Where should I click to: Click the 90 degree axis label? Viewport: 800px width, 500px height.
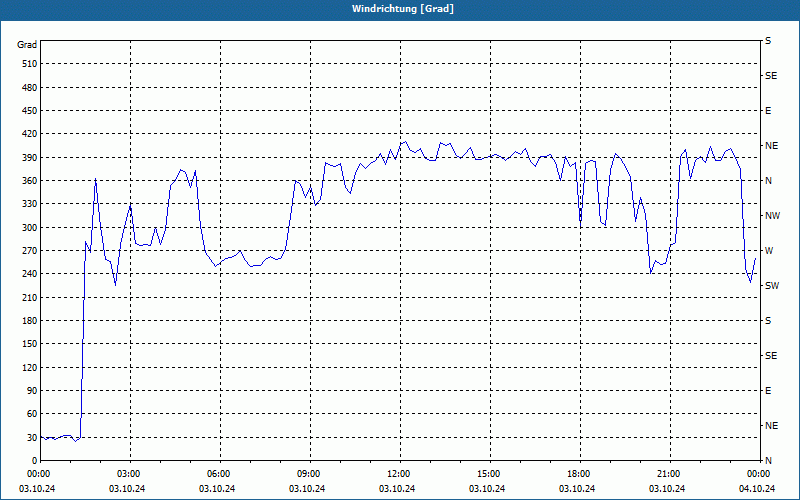click(32, 391)
